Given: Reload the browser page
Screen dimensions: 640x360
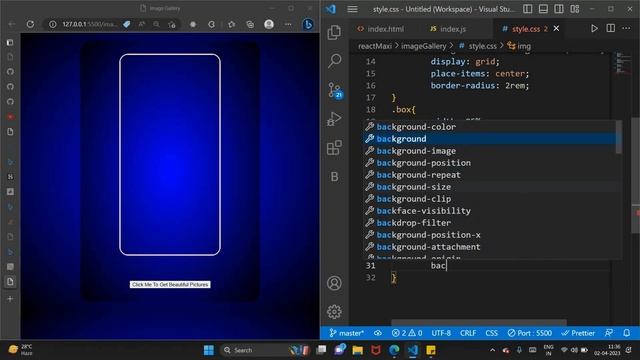Looking at the screenshot, I should (30, 24).
